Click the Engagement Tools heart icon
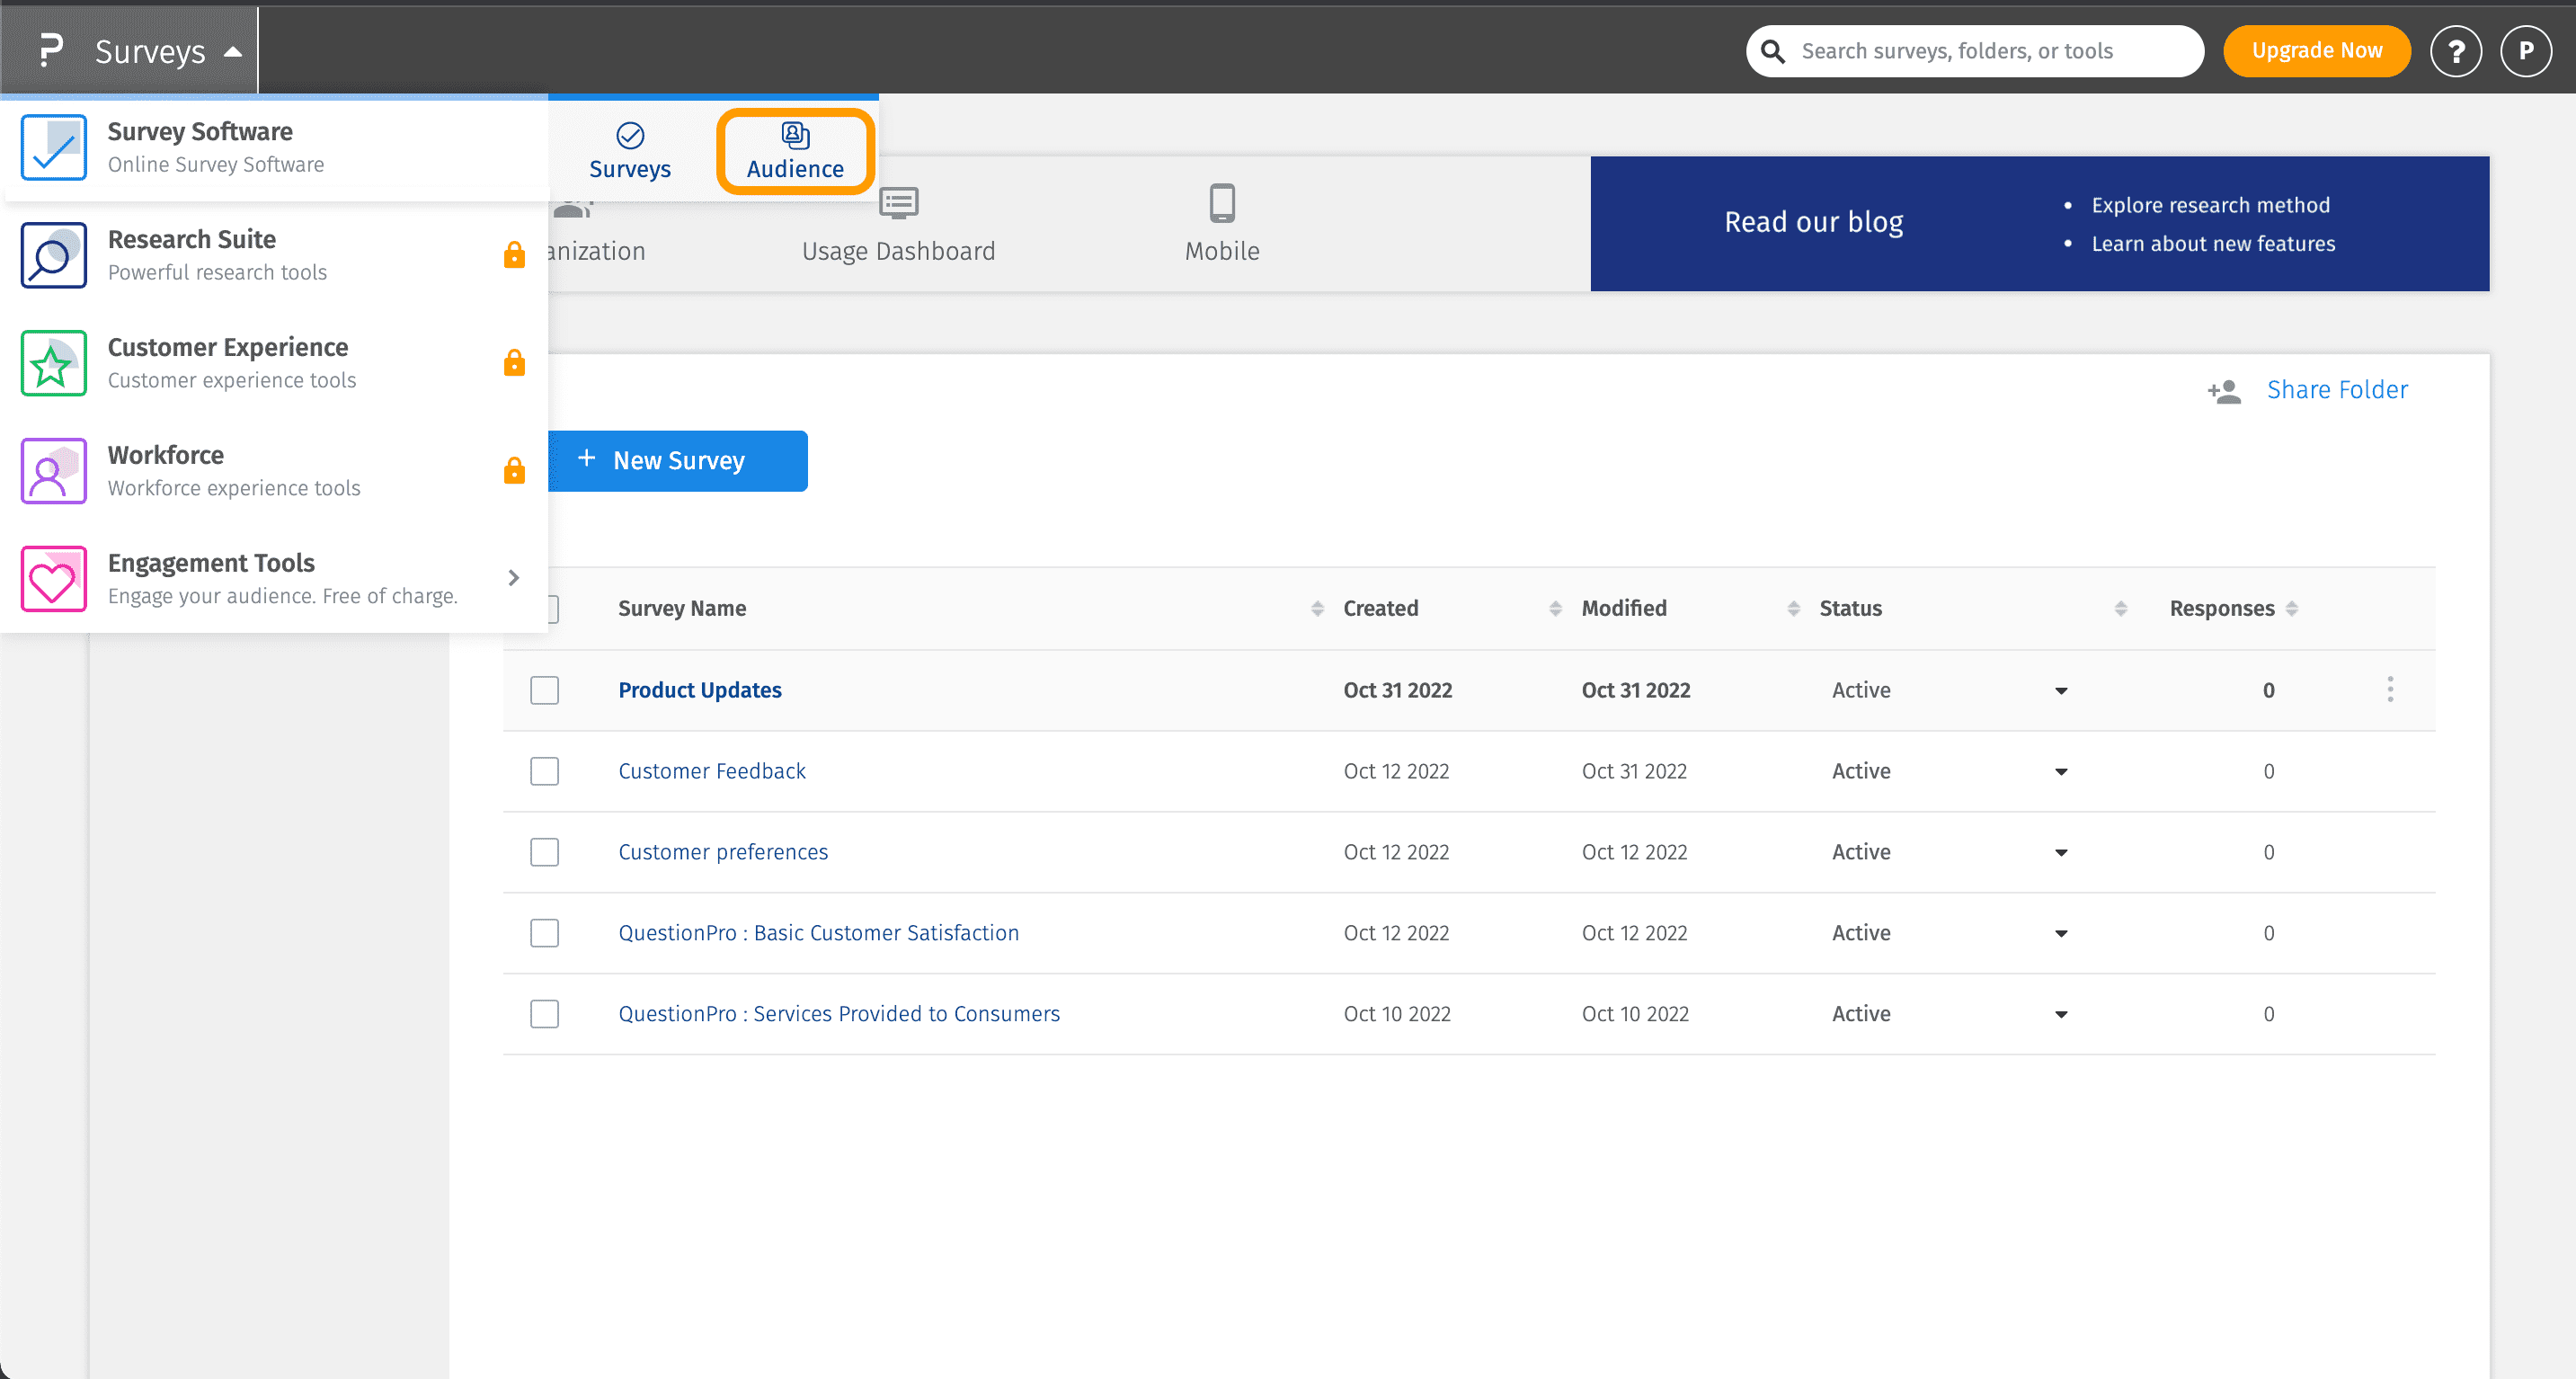This screenshot has width=2576, height=1379. point(53,579)
